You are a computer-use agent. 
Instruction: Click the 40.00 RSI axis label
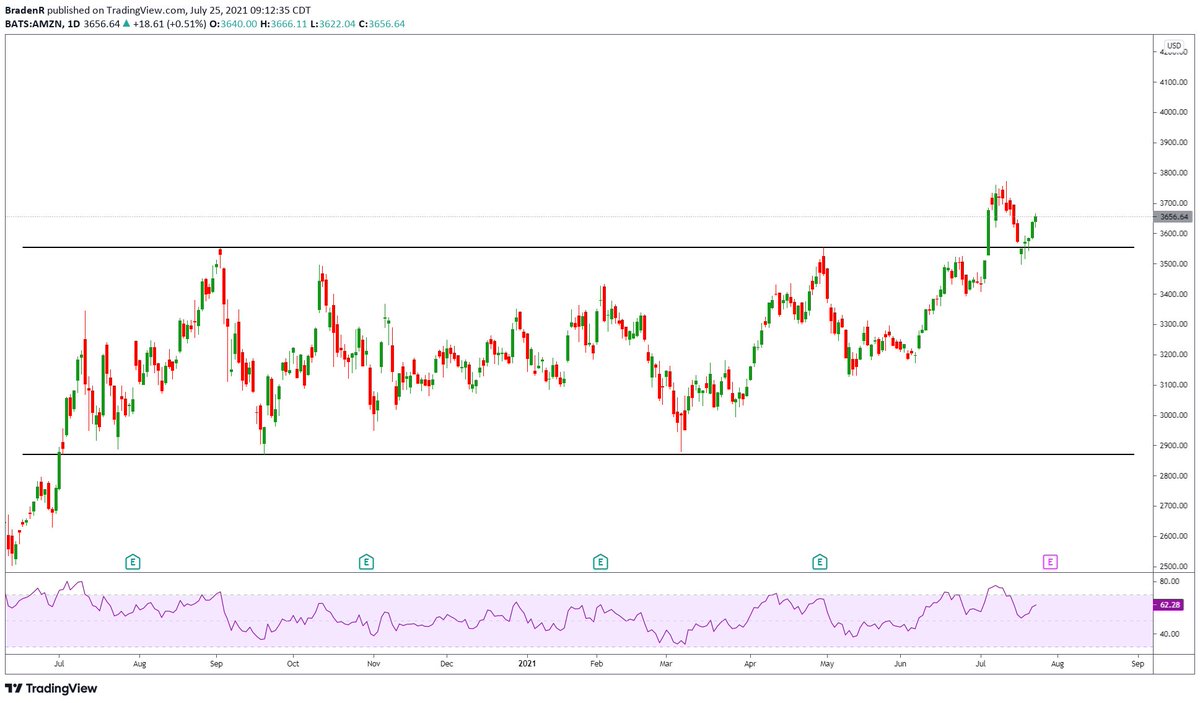coord(1168,634)
